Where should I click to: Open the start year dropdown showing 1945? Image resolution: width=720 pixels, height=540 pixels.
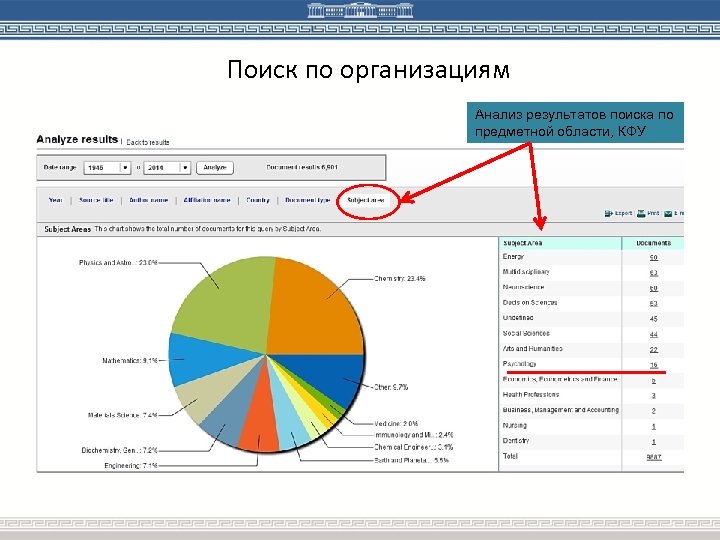107,168
